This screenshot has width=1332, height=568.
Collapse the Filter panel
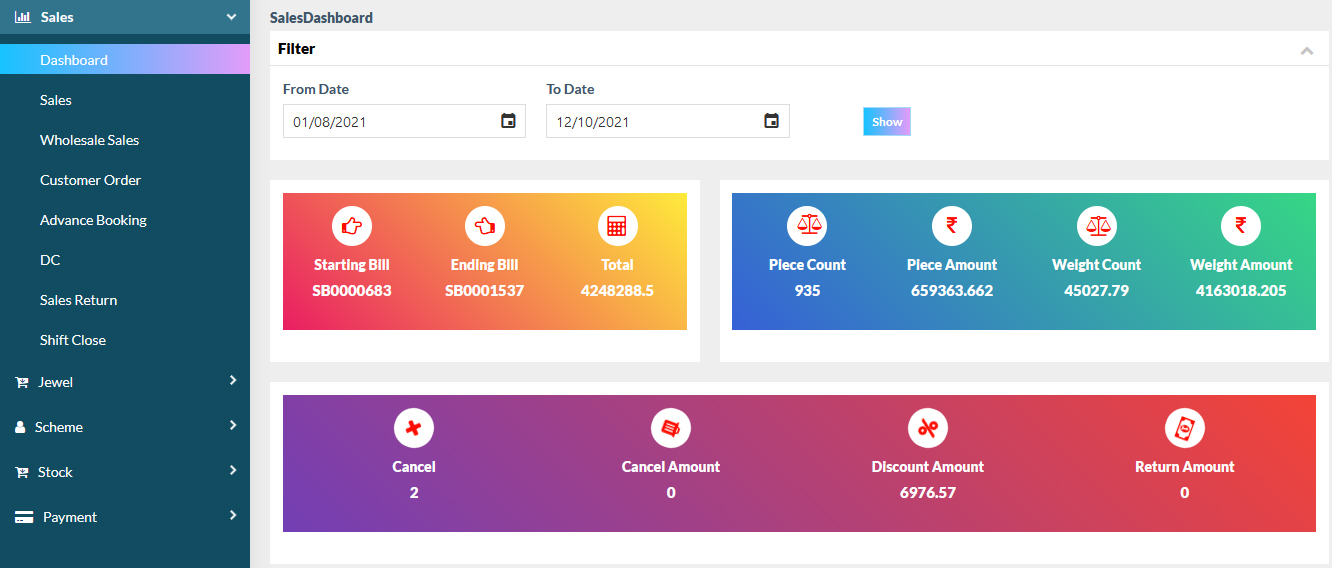click(x=1306, y=50)
